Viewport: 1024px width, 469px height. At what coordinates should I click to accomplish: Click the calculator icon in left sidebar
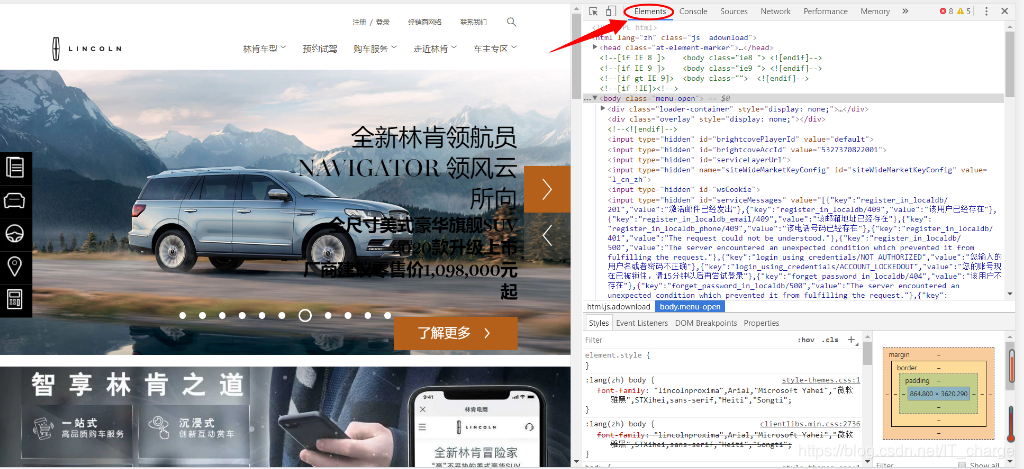(x=14, y=300)
